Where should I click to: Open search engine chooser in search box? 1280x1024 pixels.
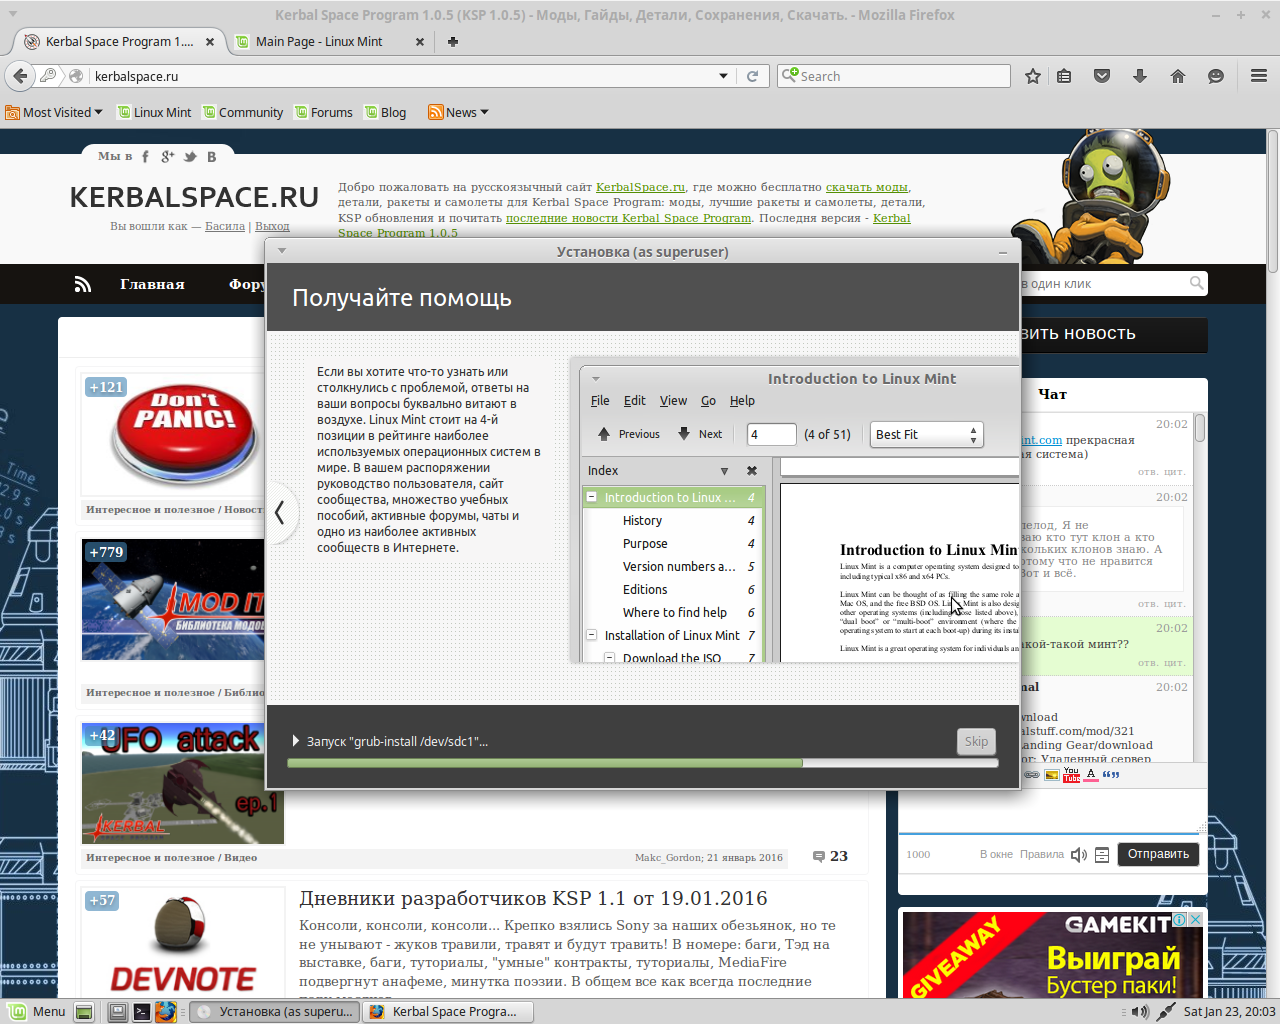click(790, 75)
